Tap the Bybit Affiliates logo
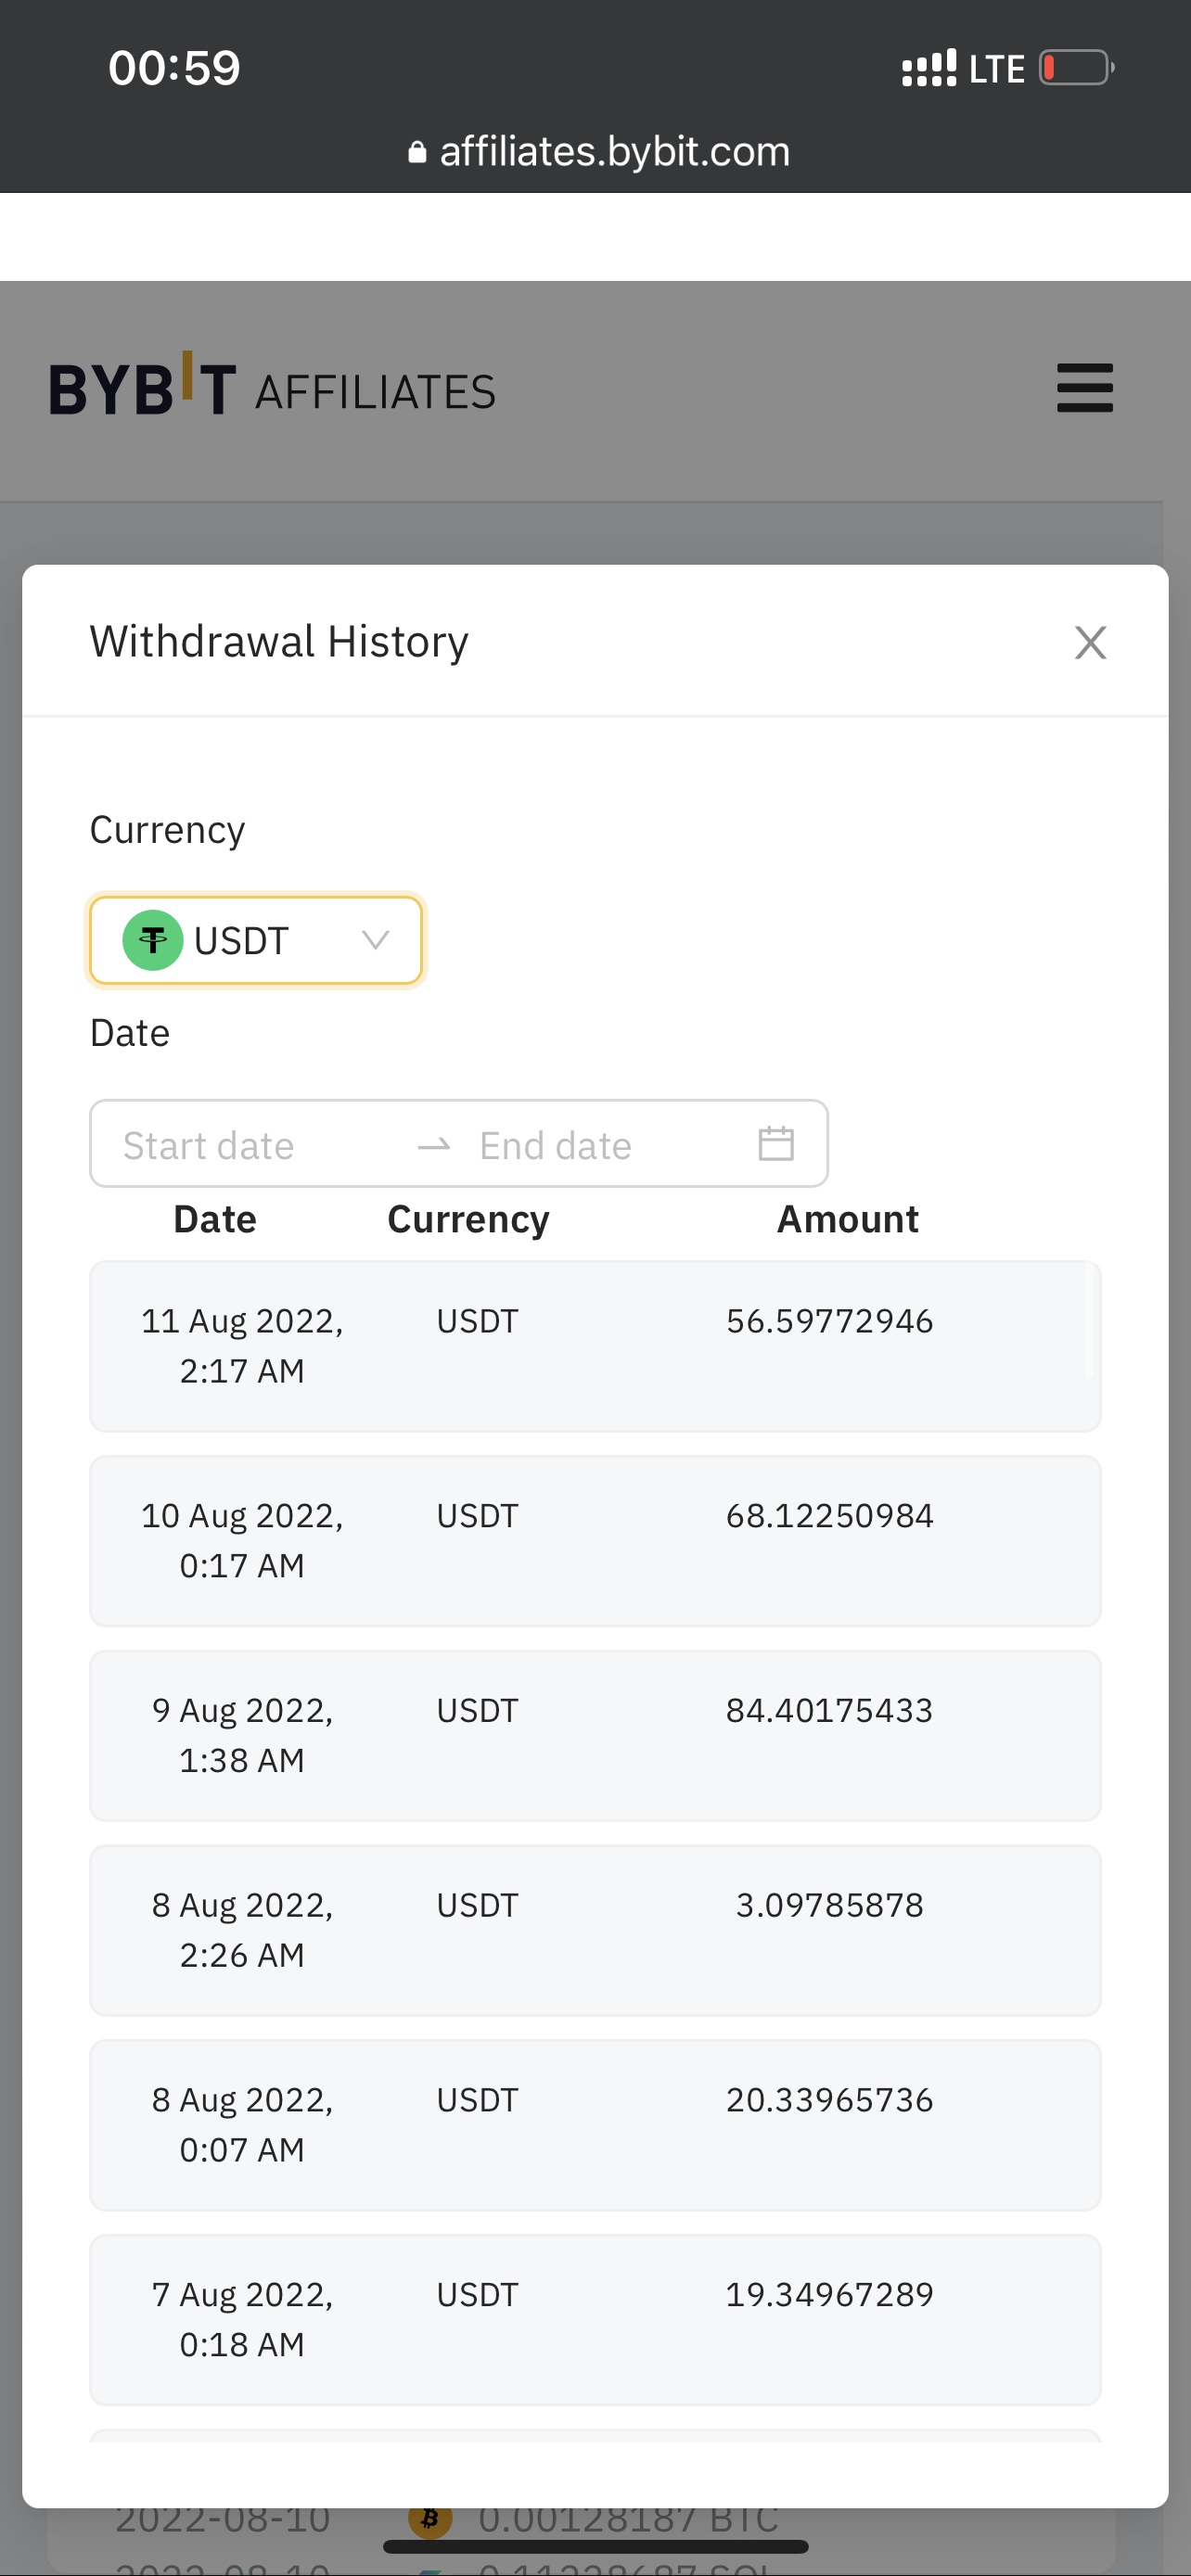Screen dimensions: 1191x2576 pos(273,389)
